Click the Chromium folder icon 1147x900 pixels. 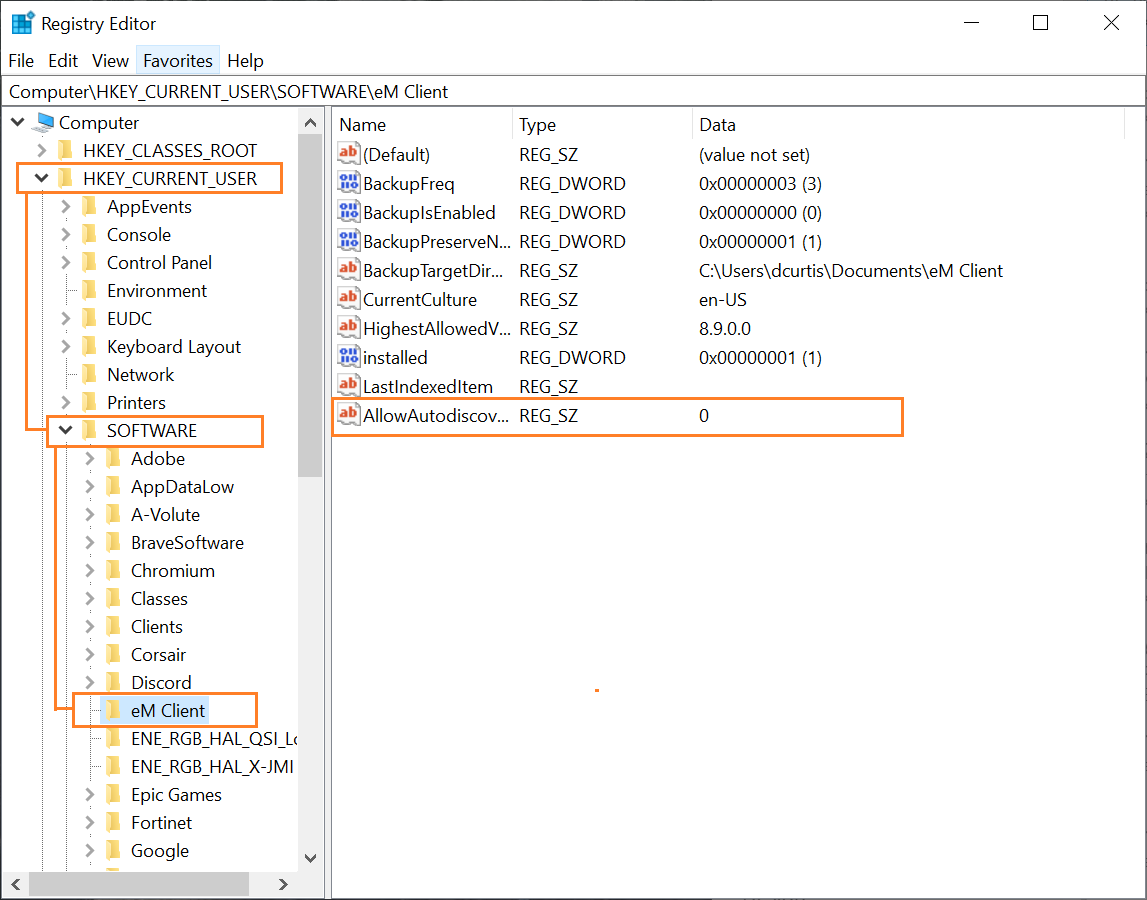click(x=113, y=570)
